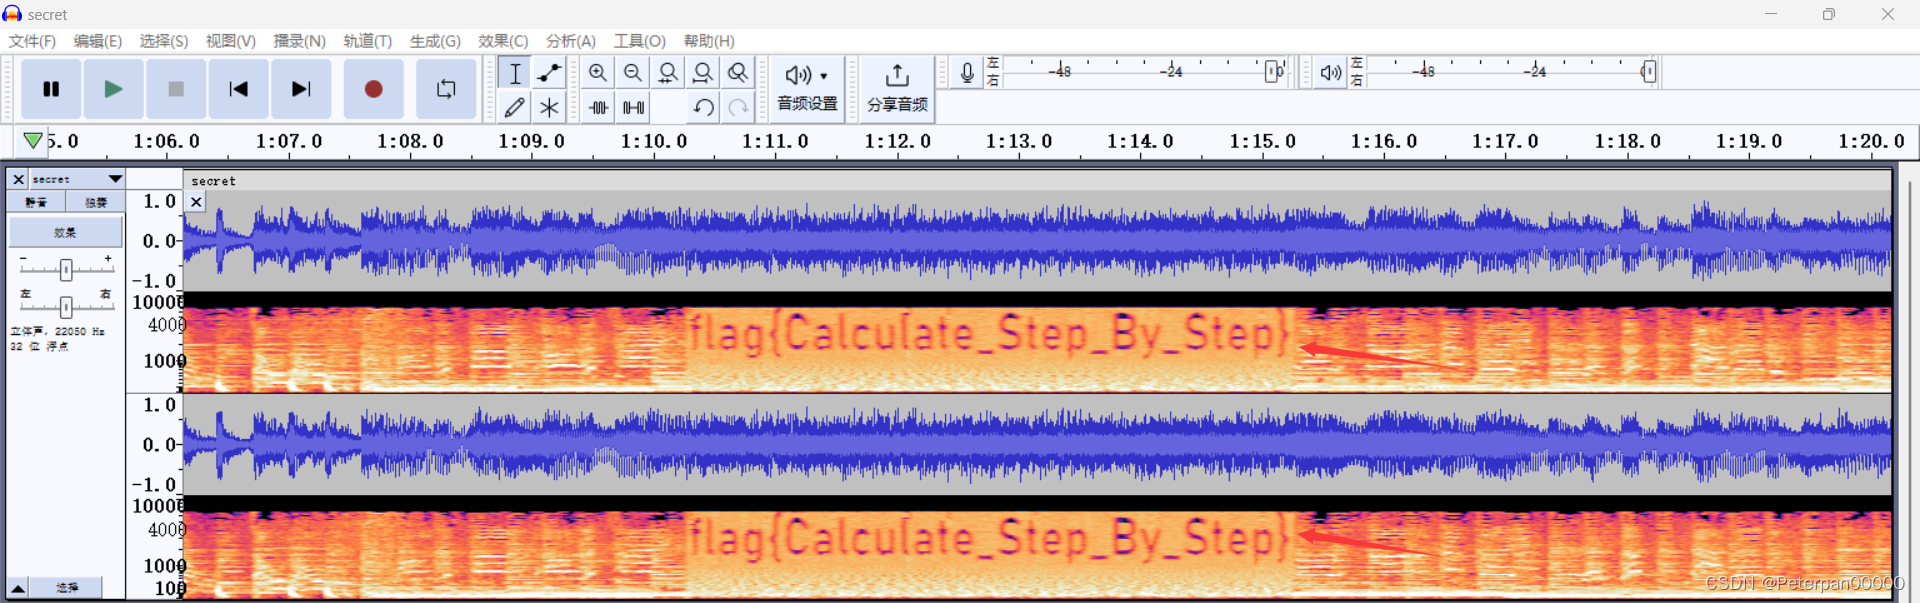Open the 生成(G) menu

[435, 41]
